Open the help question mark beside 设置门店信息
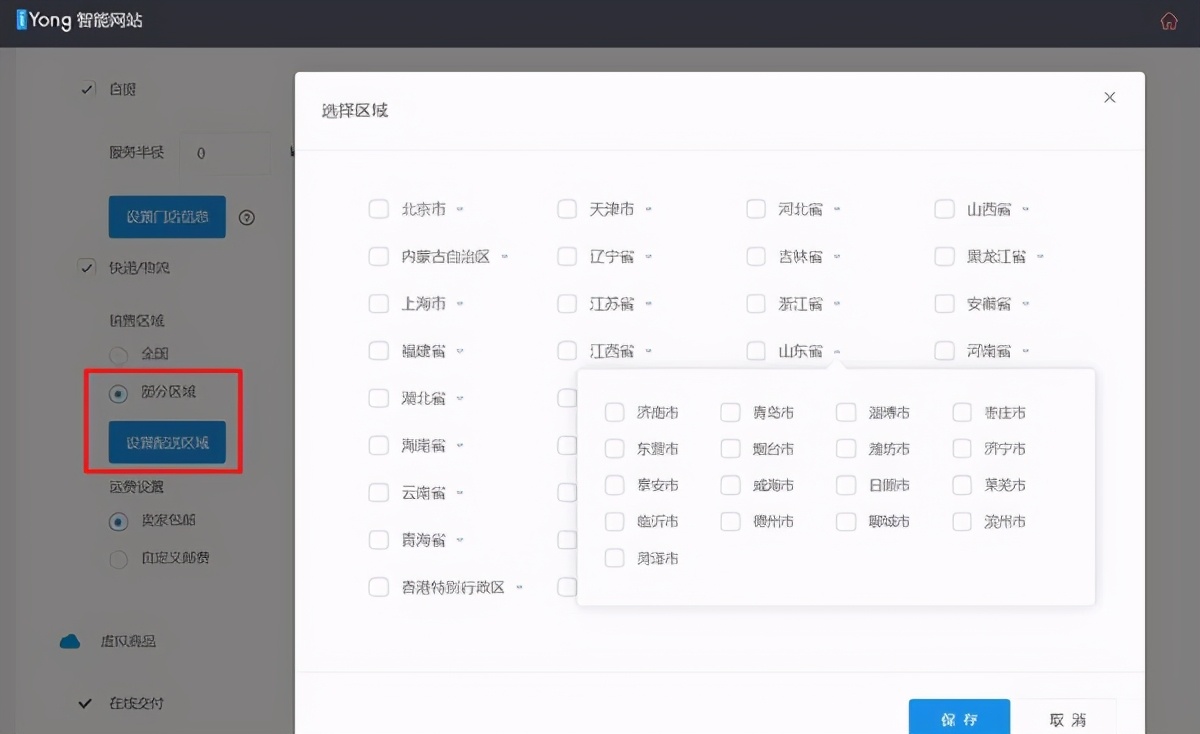Viewport: 1200px width, 734px height. [x=246, y=217]
